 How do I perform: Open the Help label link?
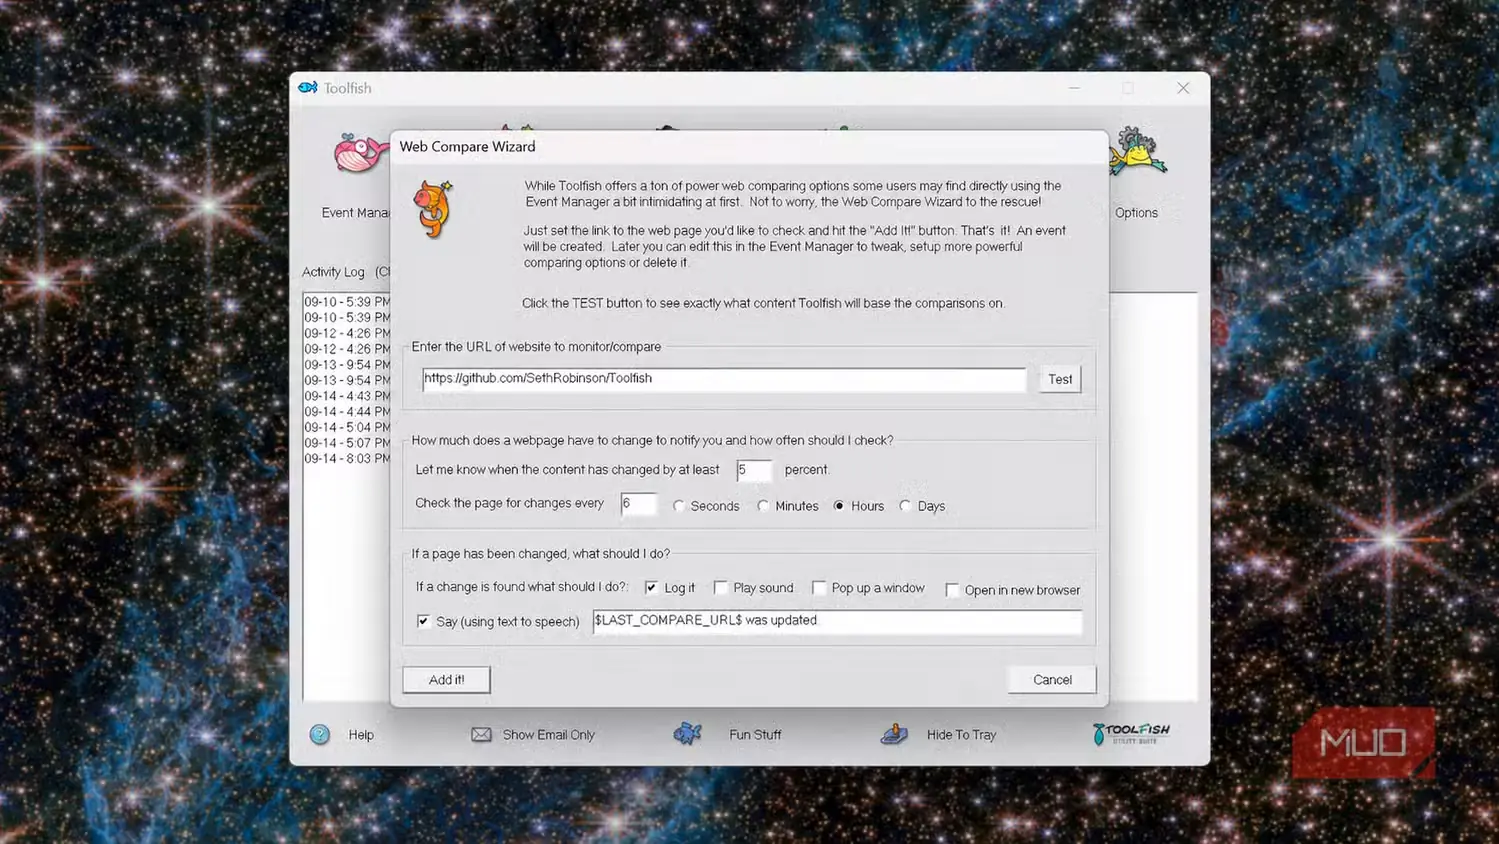[361, 735]
